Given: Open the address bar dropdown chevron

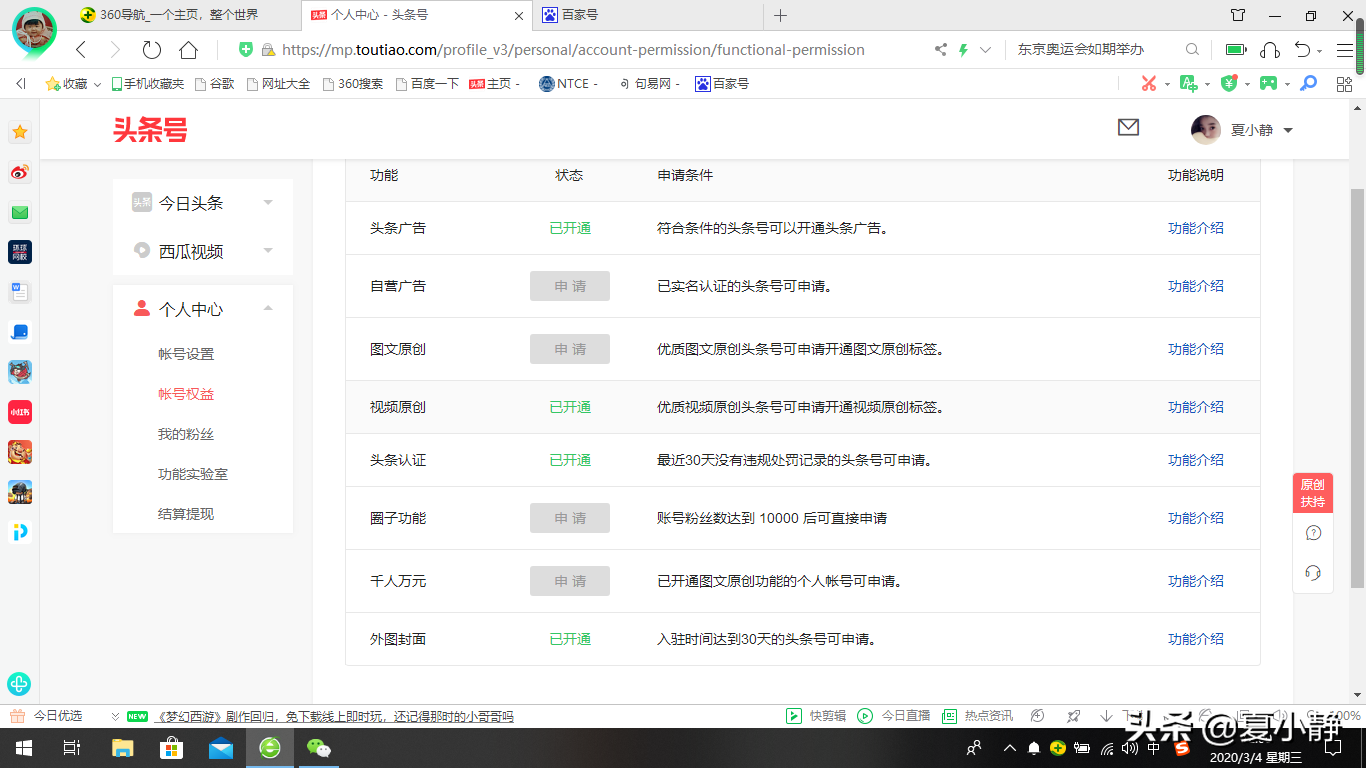Looking at the screenshot, I should [986, 49].
